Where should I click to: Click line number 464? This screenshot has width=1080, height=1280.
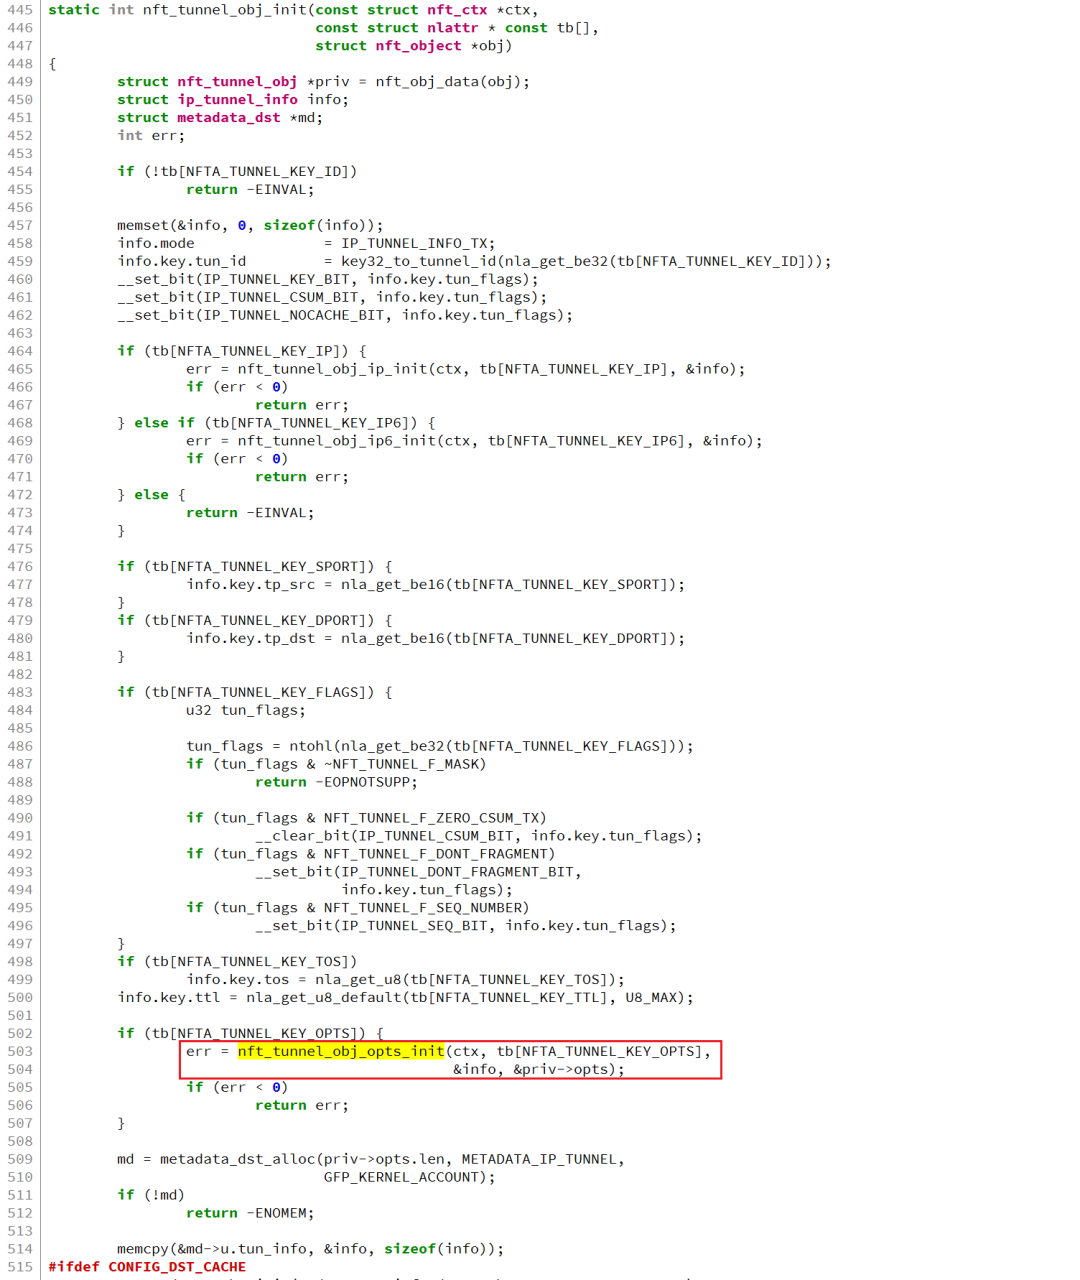click(20, 351)
